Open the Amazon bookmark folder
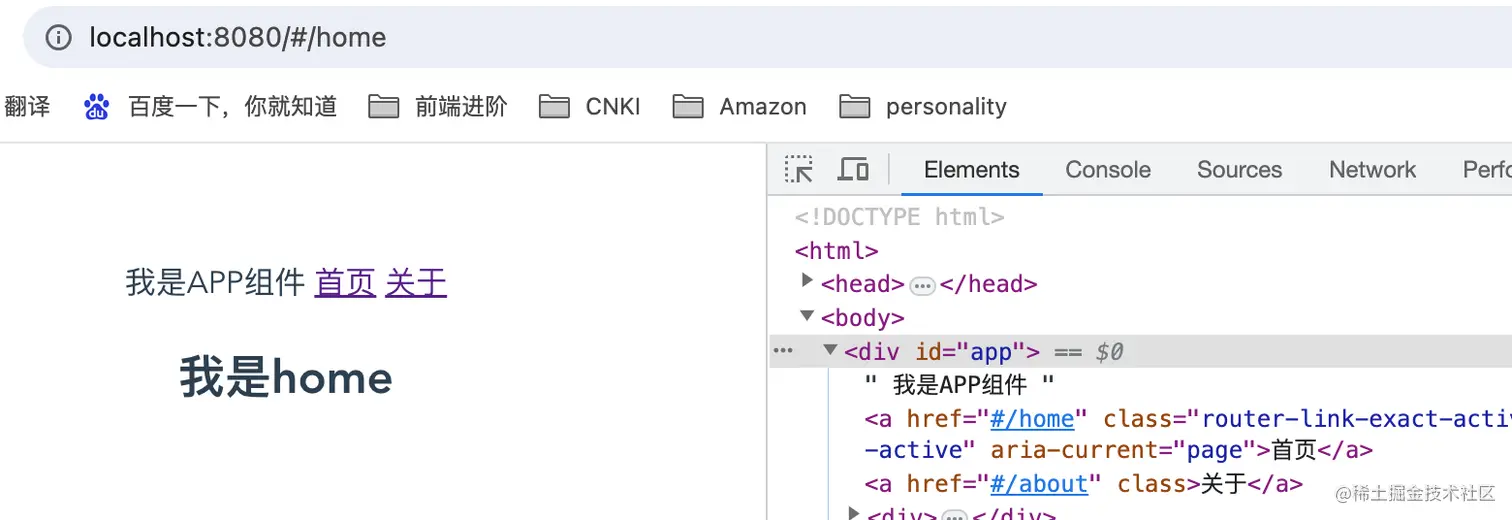Screen dimensions: 1512x520 pos(739,106)
